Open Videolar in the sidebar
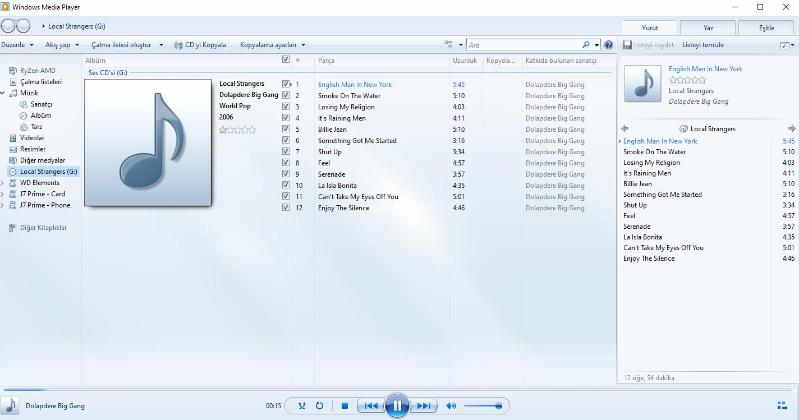 [x=32, y=138]
